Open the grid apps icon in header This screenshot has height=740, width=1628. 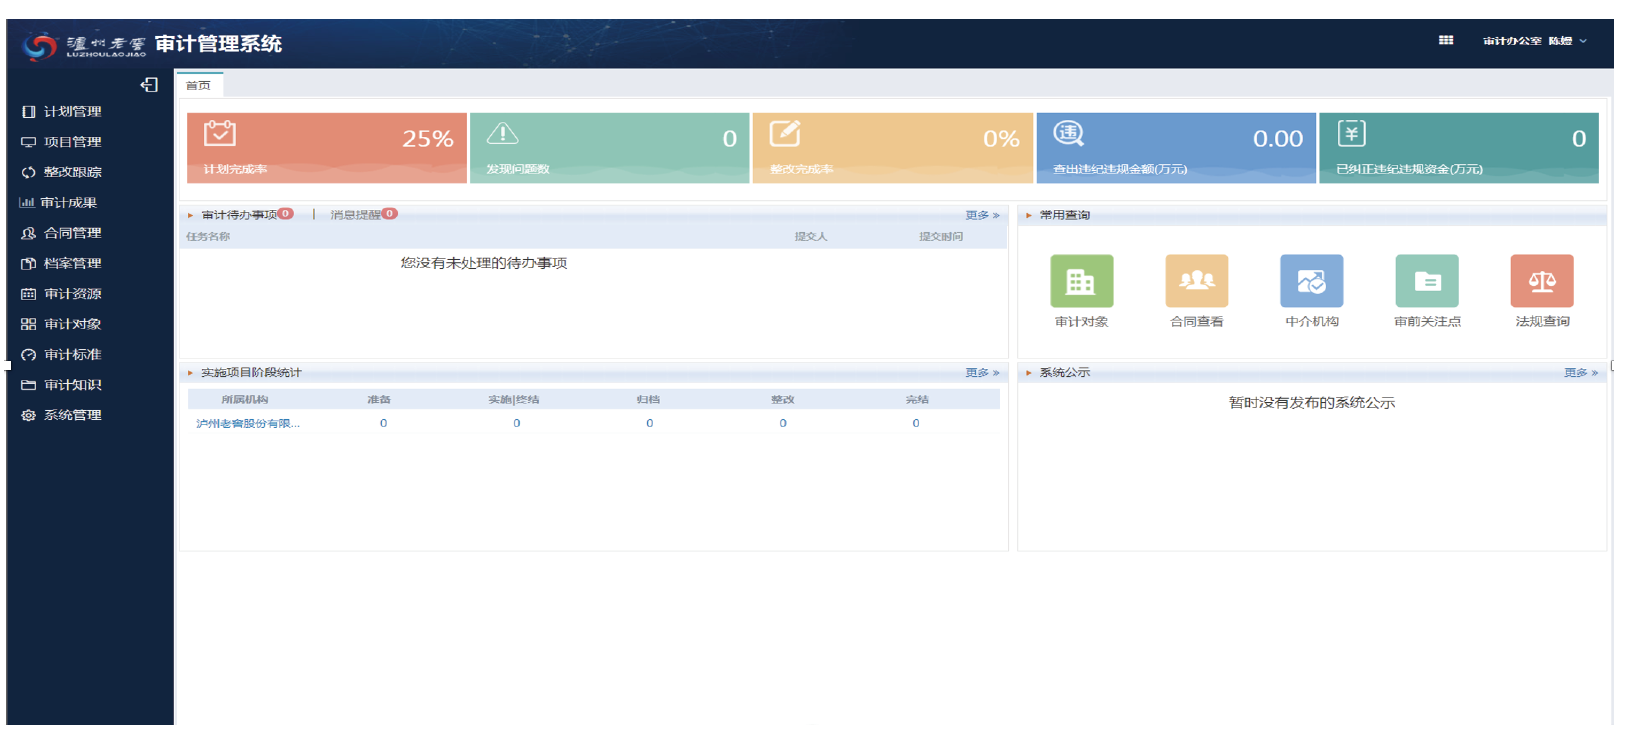pos(1446,40)
